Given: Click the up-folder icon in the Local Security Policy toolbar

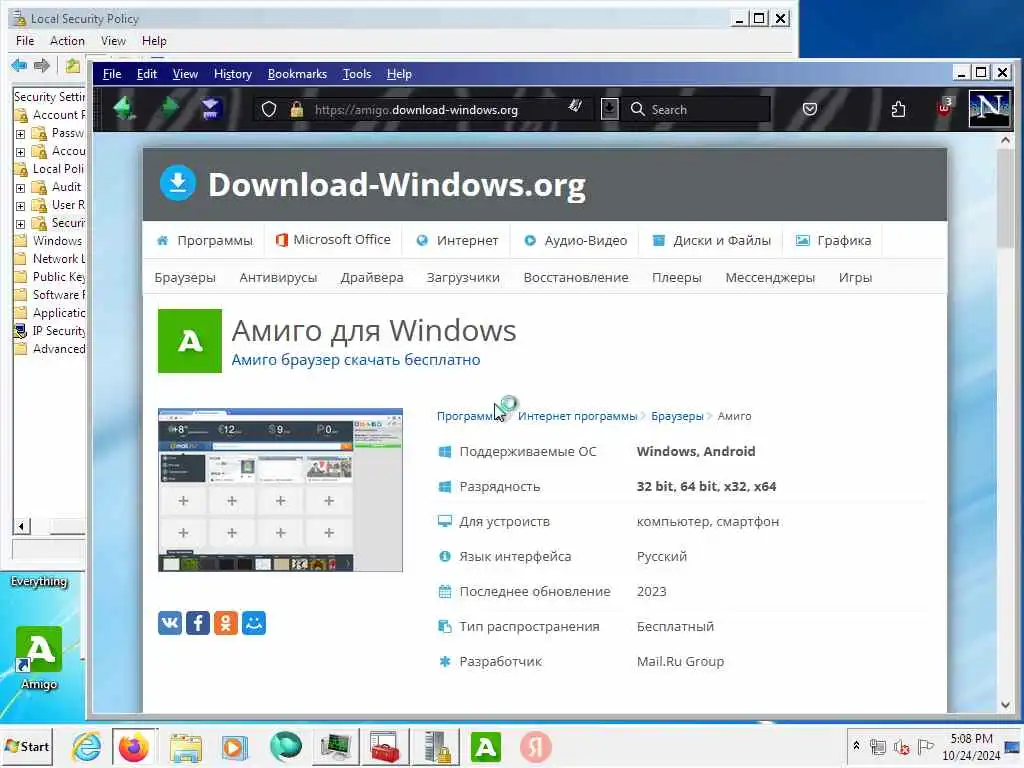Looking at the screenshot, I should click(x=72, y=65).
